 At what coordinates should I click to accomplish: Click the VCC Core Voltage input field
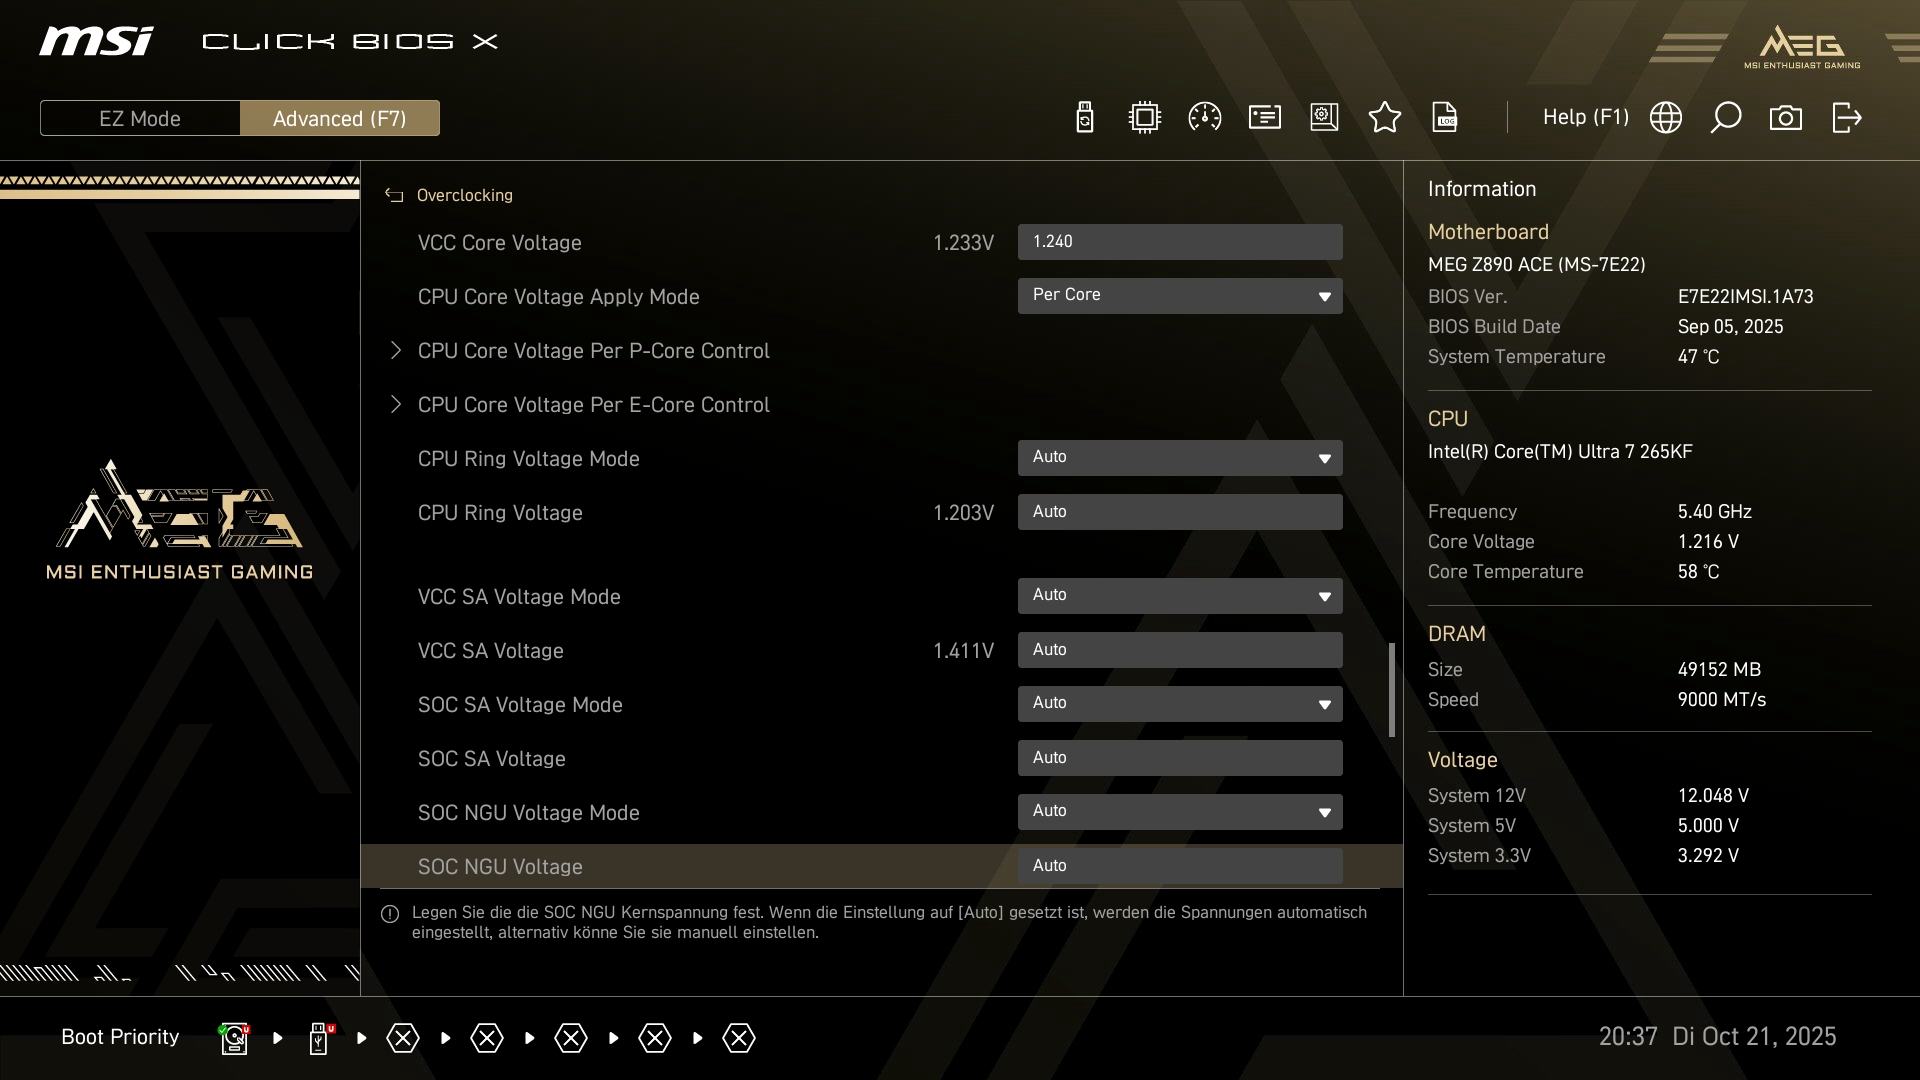(1179, 242)
